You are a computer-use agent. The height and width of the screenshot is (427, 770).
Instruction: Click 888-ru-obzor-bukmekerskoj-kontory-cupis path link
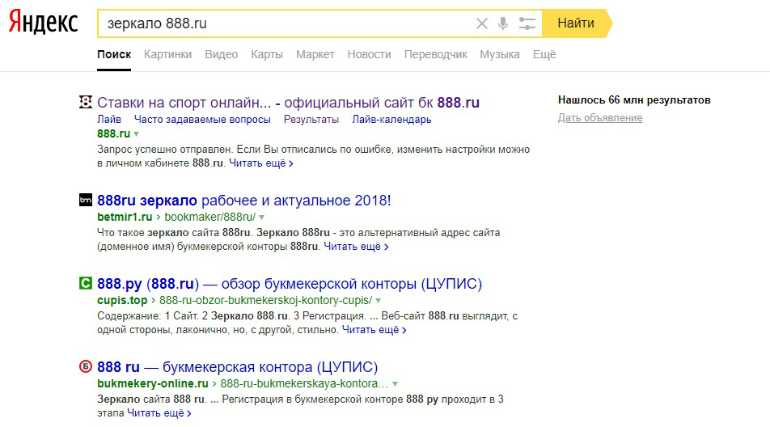[x=266, y=300]
